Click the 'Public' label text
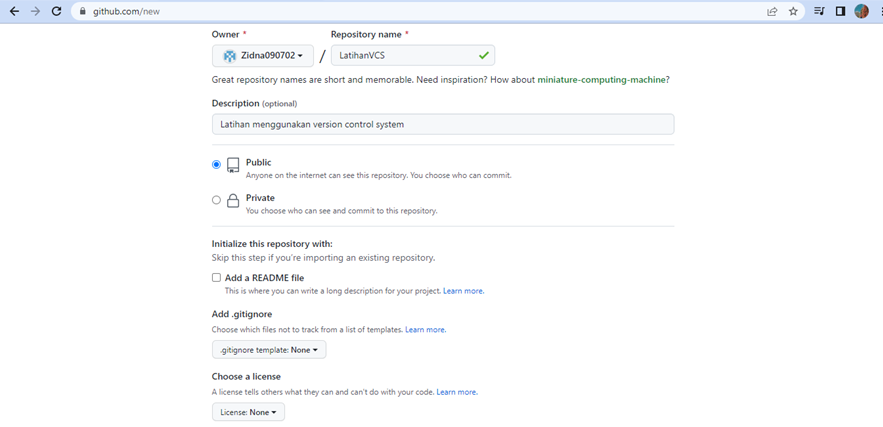 click(x=258, y=162)
